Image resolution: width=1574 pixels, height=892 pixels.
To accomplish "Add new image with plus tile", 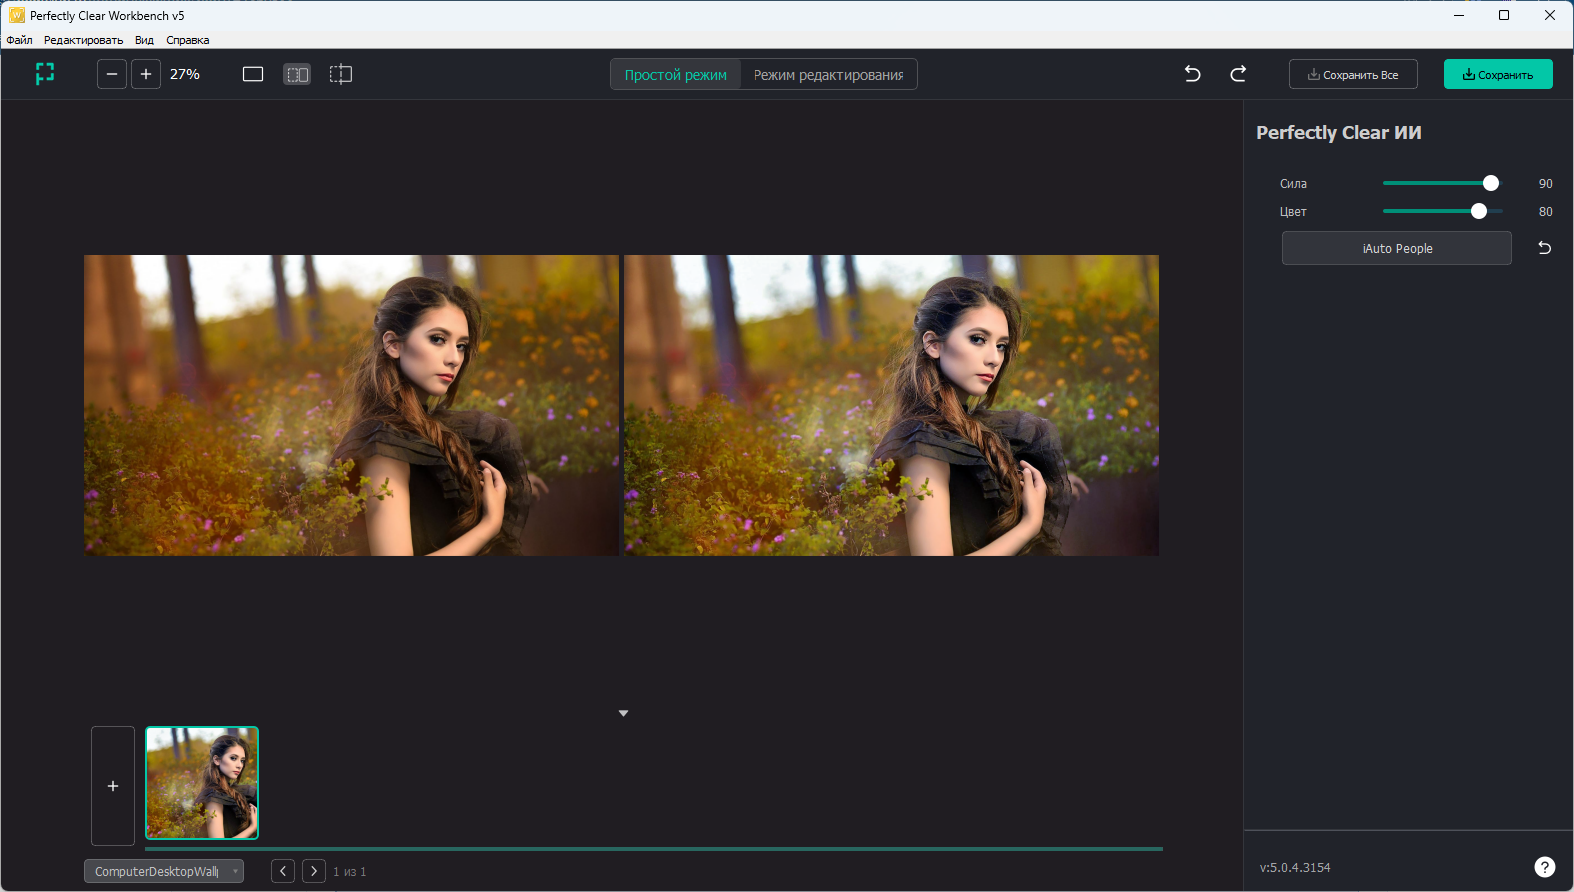I will [113, 786].
